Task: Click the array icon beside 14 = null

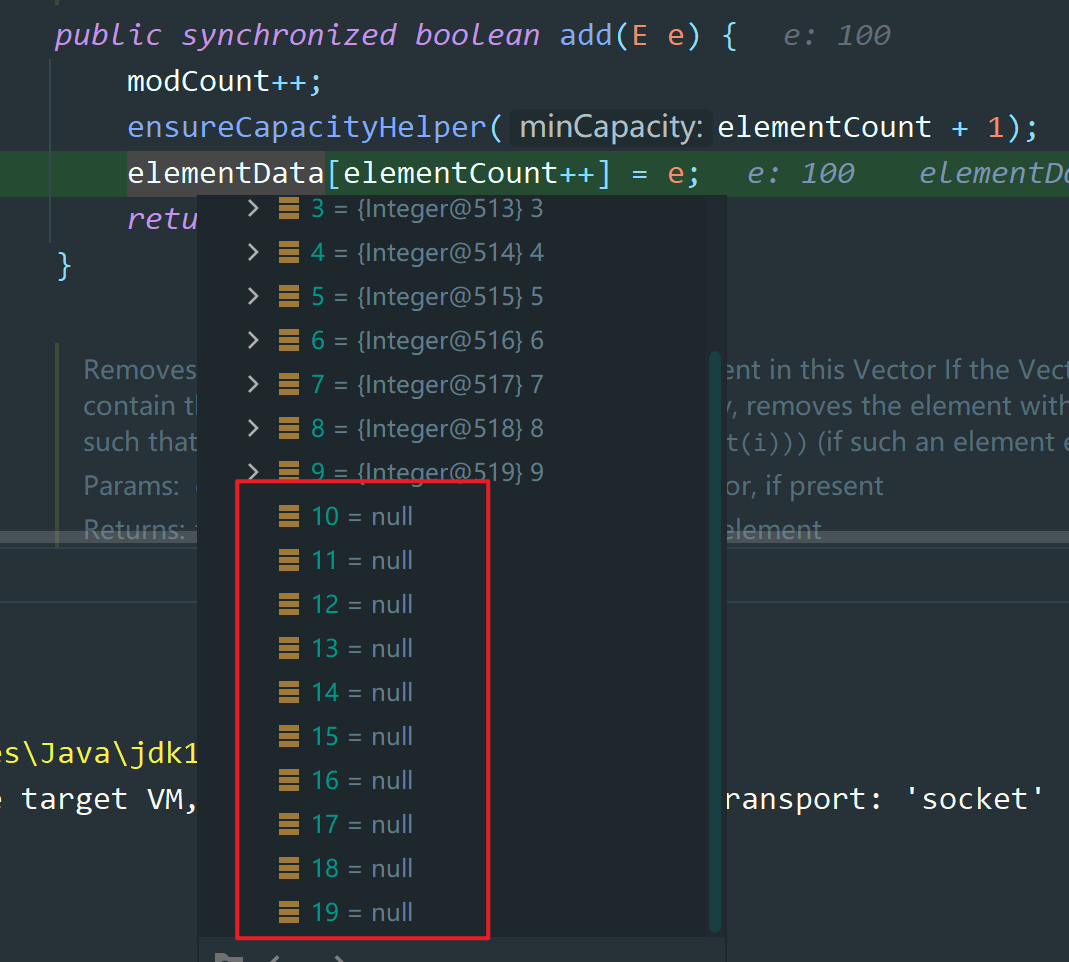Action: [289, 692]
